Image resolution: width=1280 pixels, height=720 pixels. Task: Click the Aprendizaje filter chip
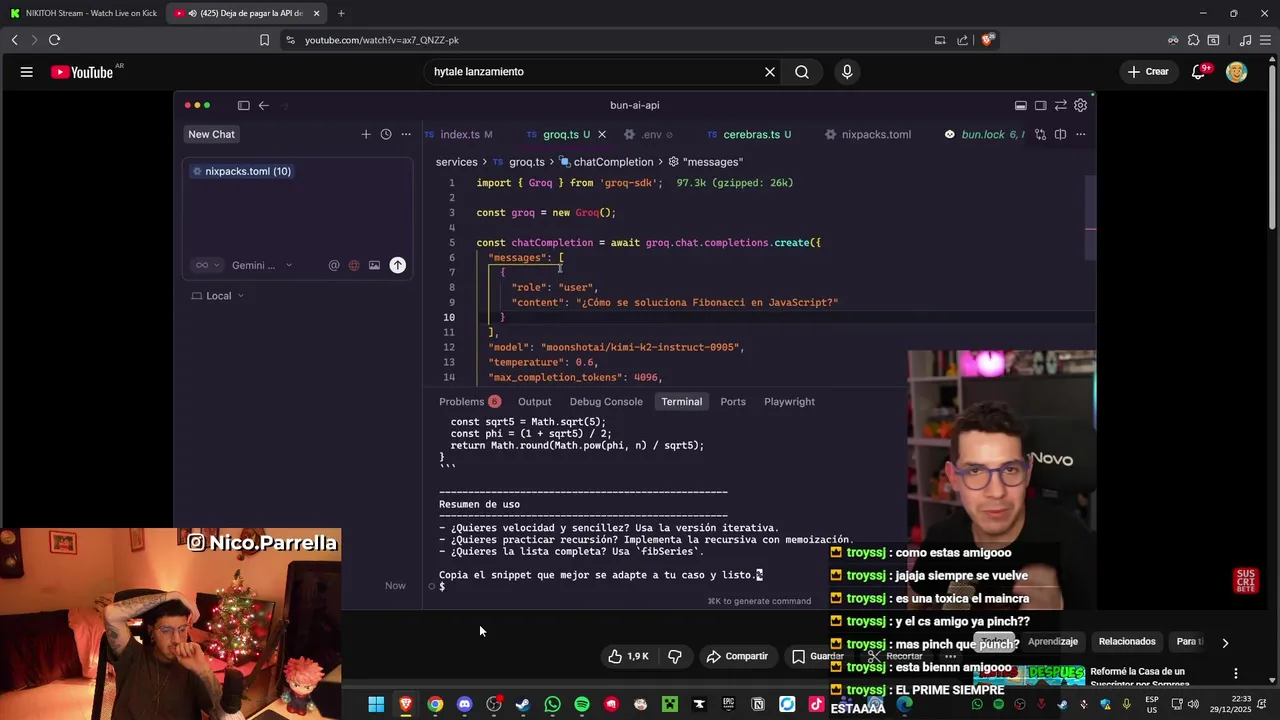(1053, 642)
